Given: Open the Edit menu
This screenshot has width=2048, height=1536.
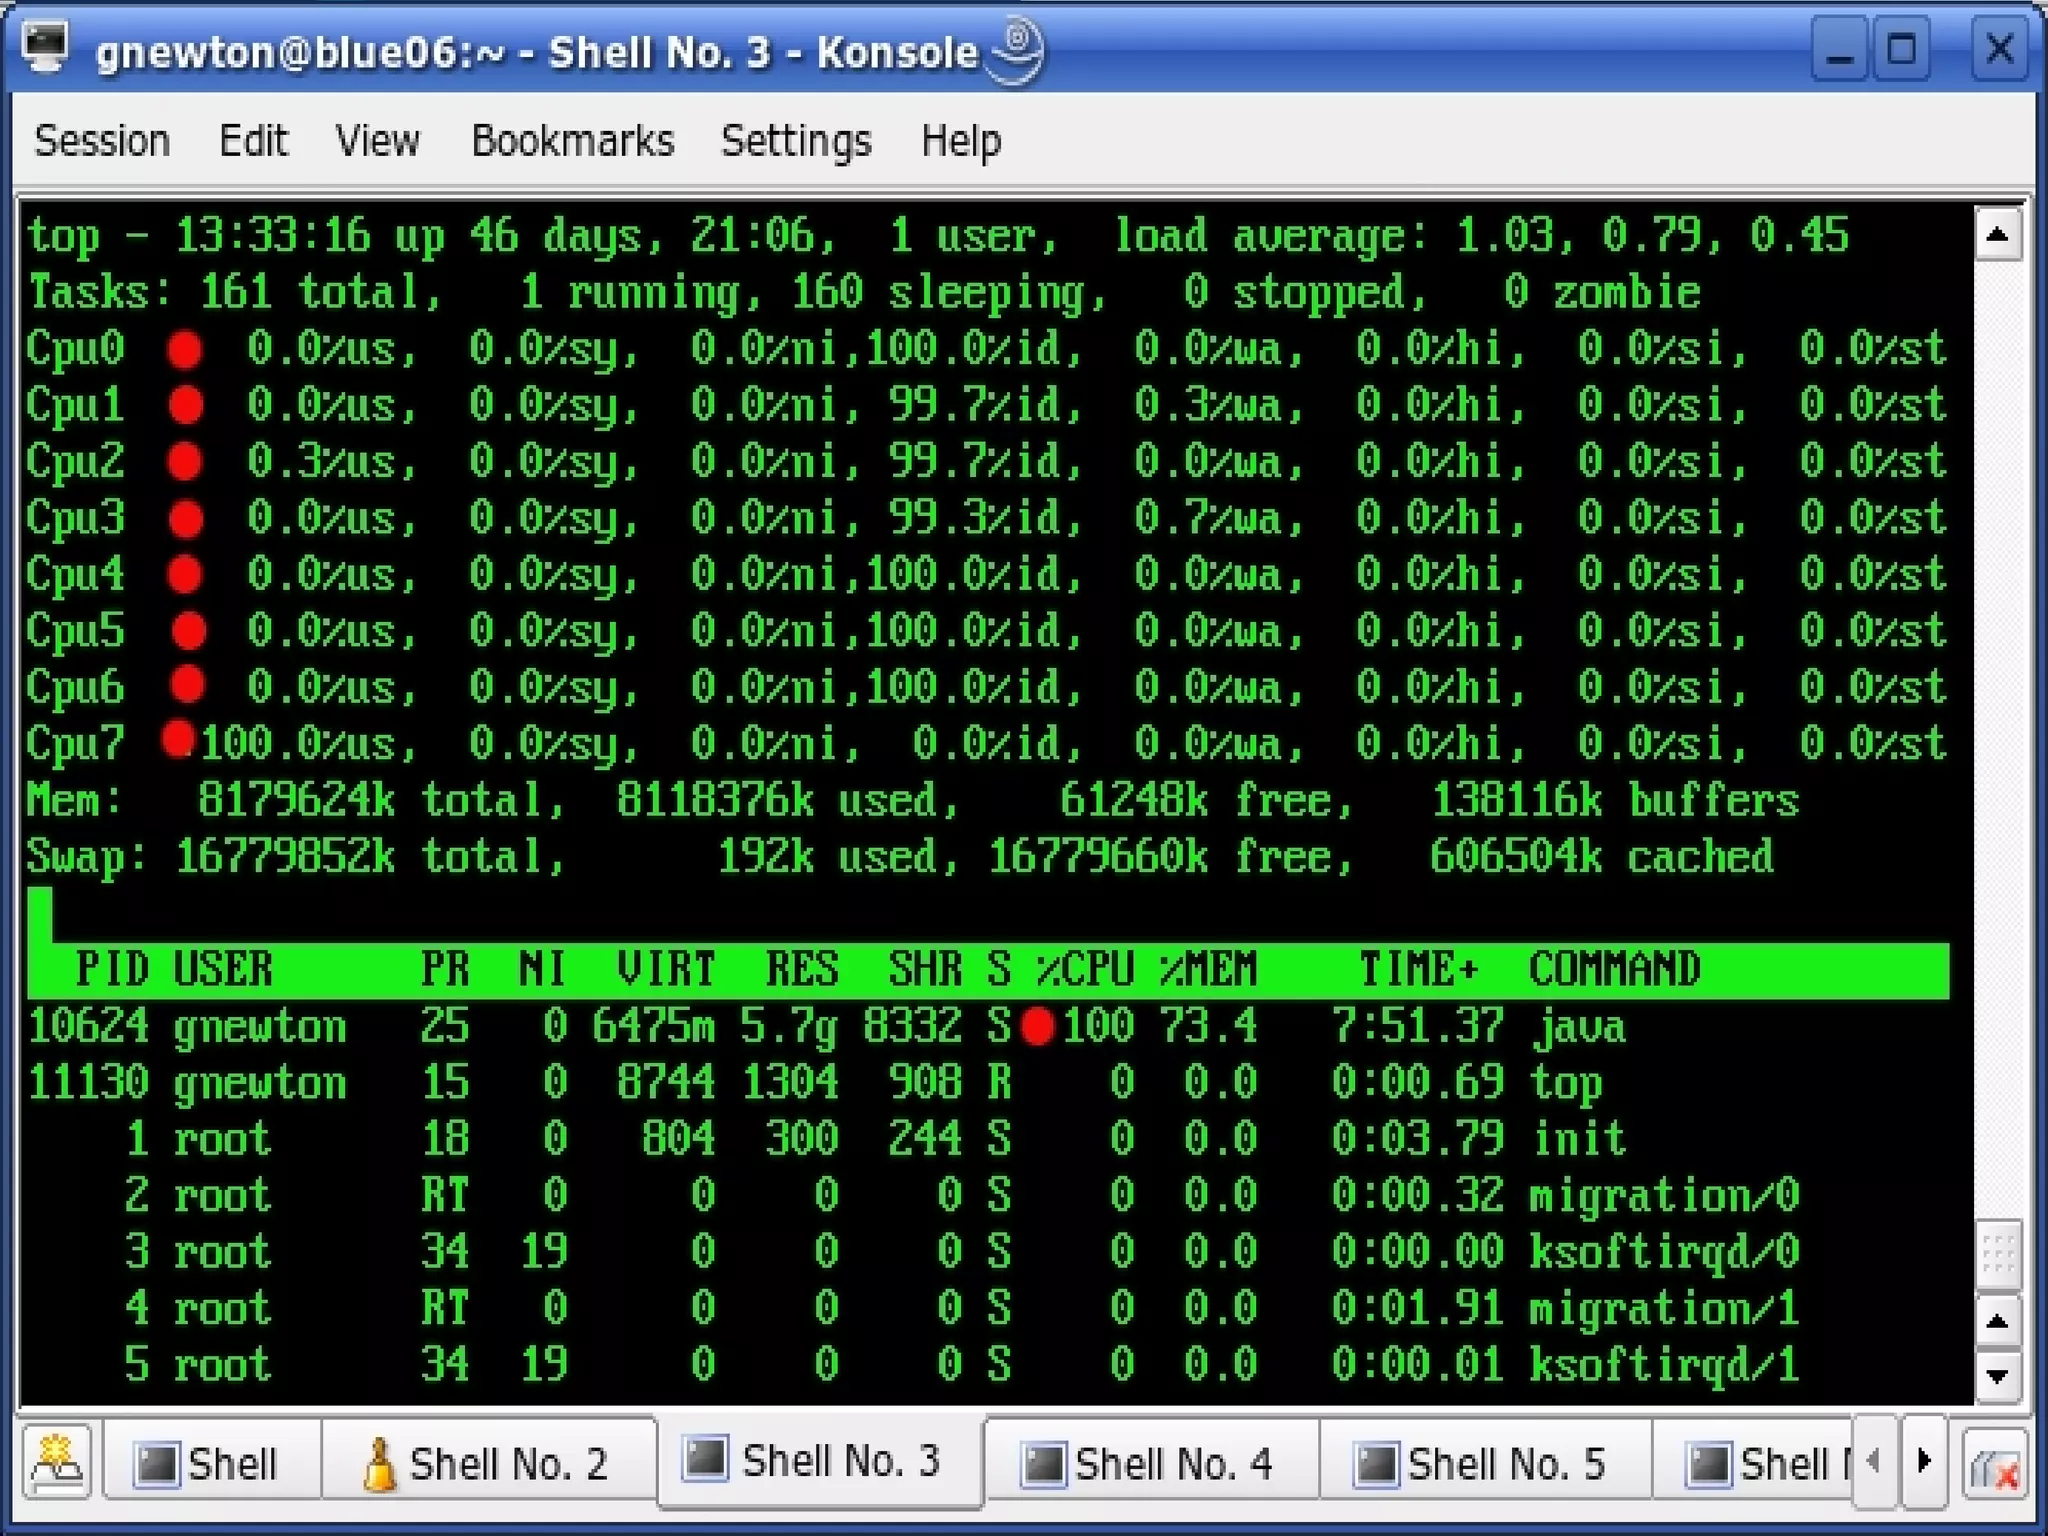Looking at the screenshot, I should point(253,141).
